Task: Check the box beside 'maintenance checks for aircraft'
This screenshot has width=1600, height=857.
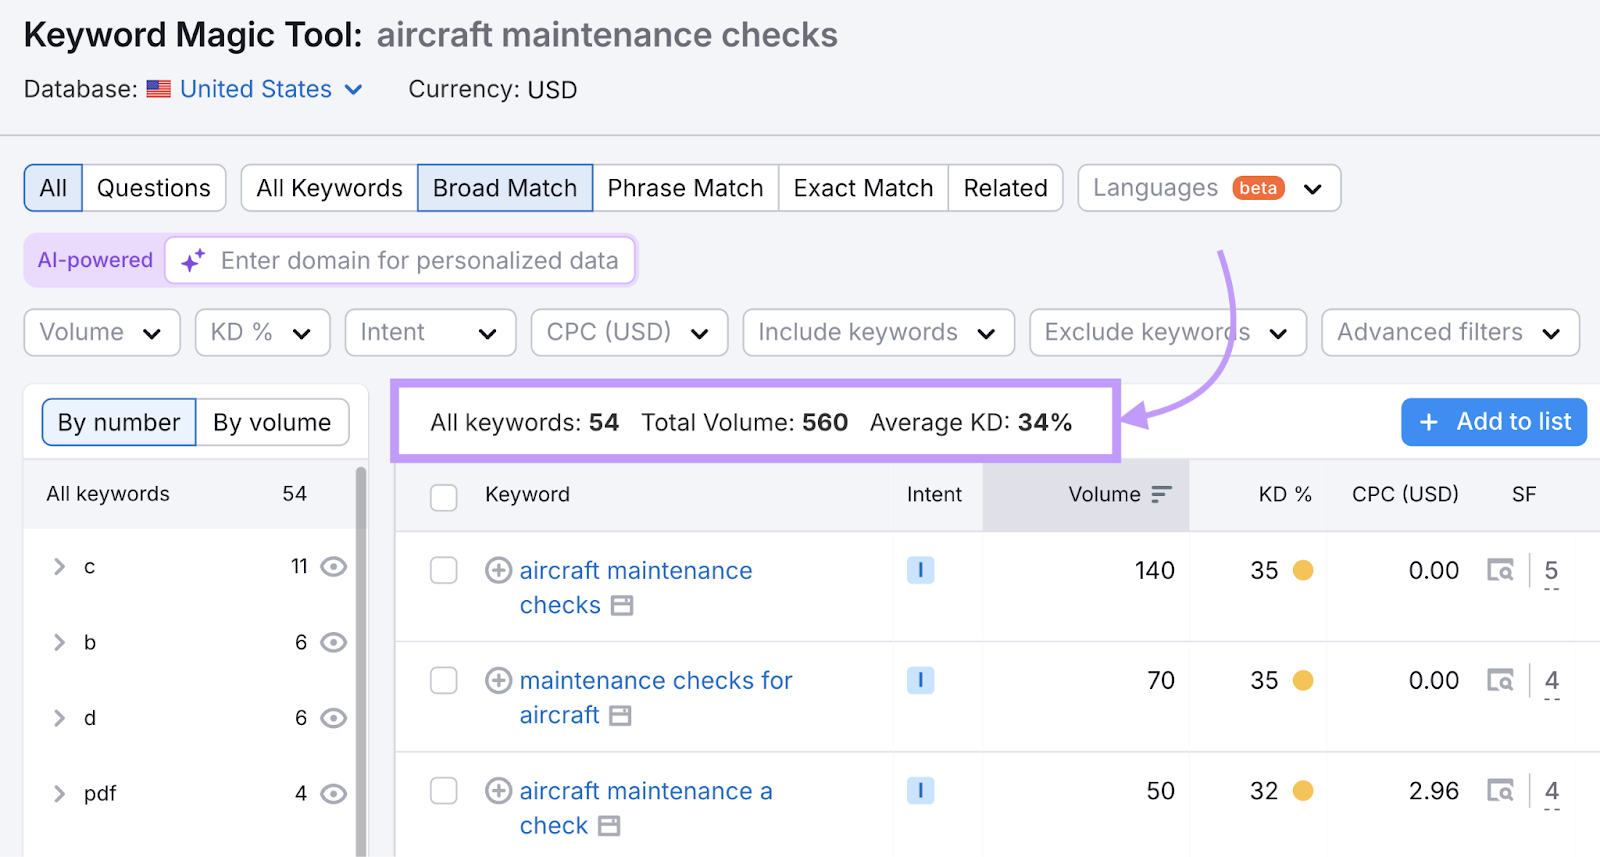Action: coord(443,680)
